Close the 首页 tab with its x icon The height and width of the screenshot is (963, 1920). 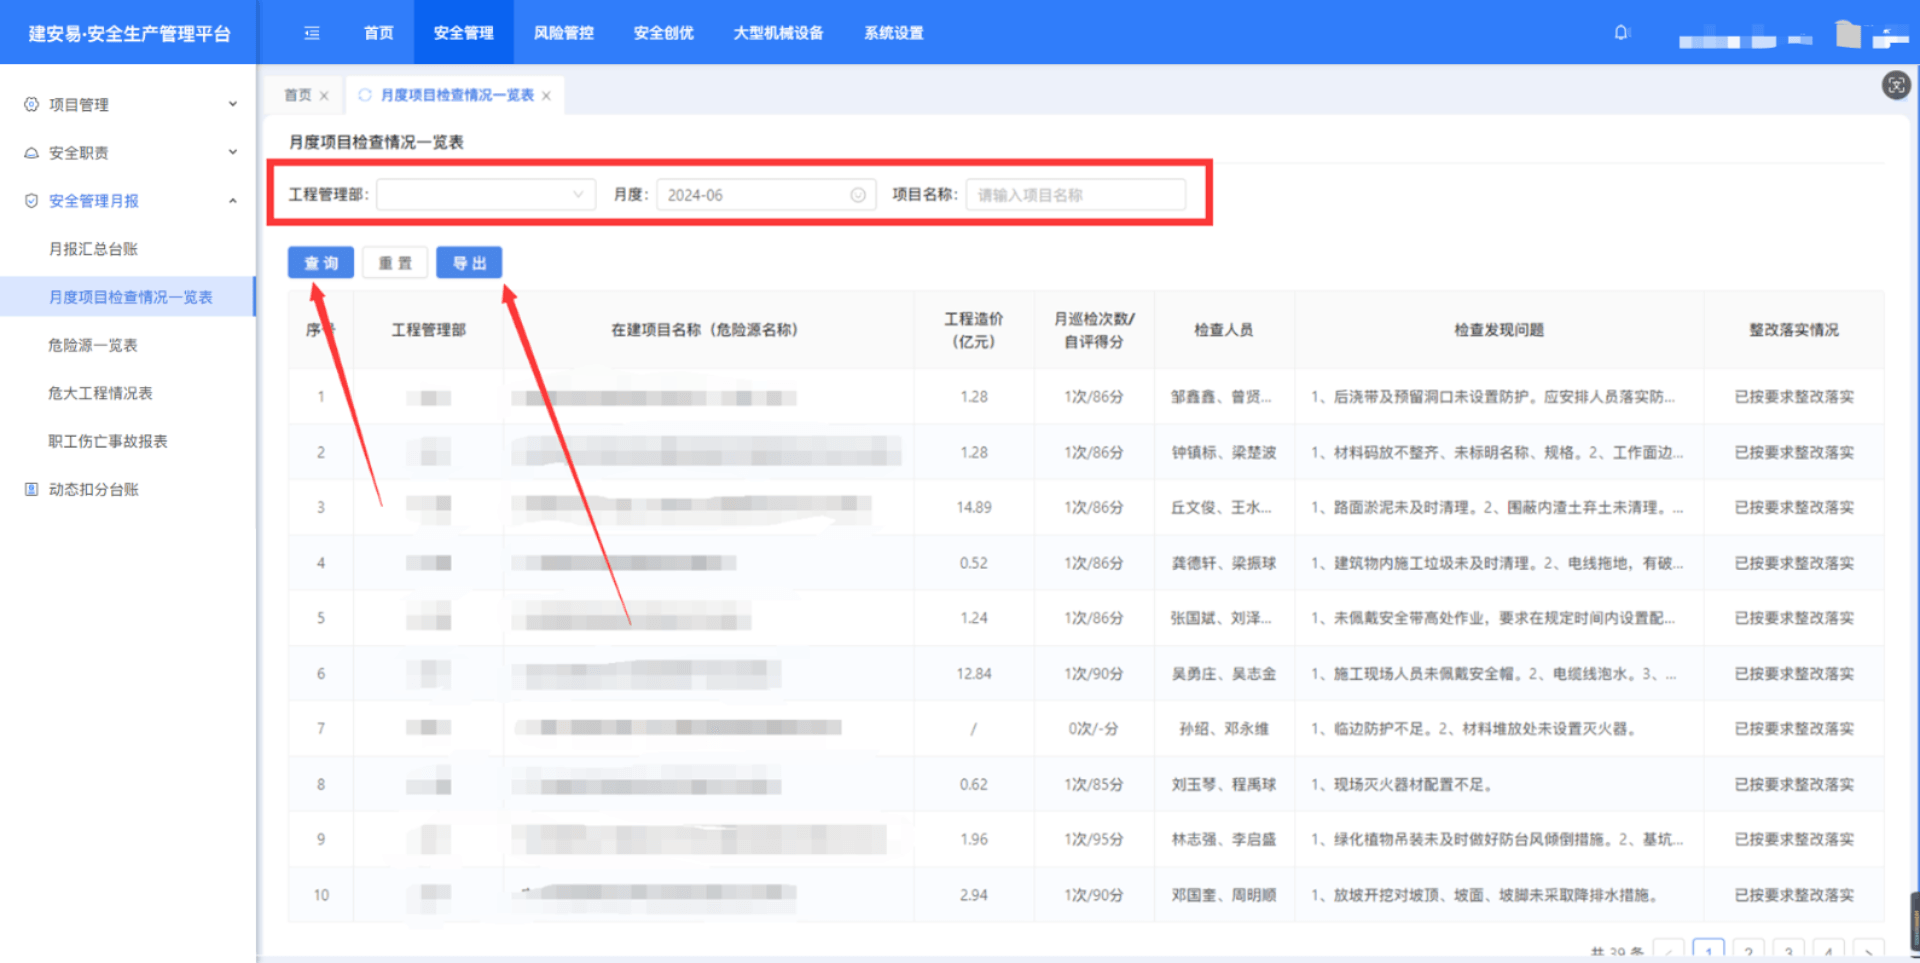pos(324,96)
